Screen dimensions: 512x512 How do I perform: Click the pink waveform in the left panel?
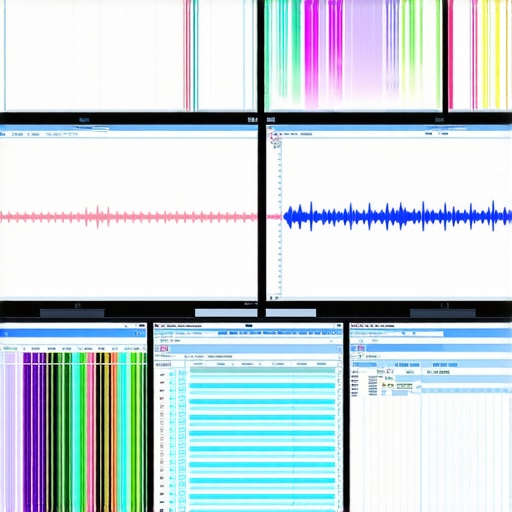tap(128, 217)
